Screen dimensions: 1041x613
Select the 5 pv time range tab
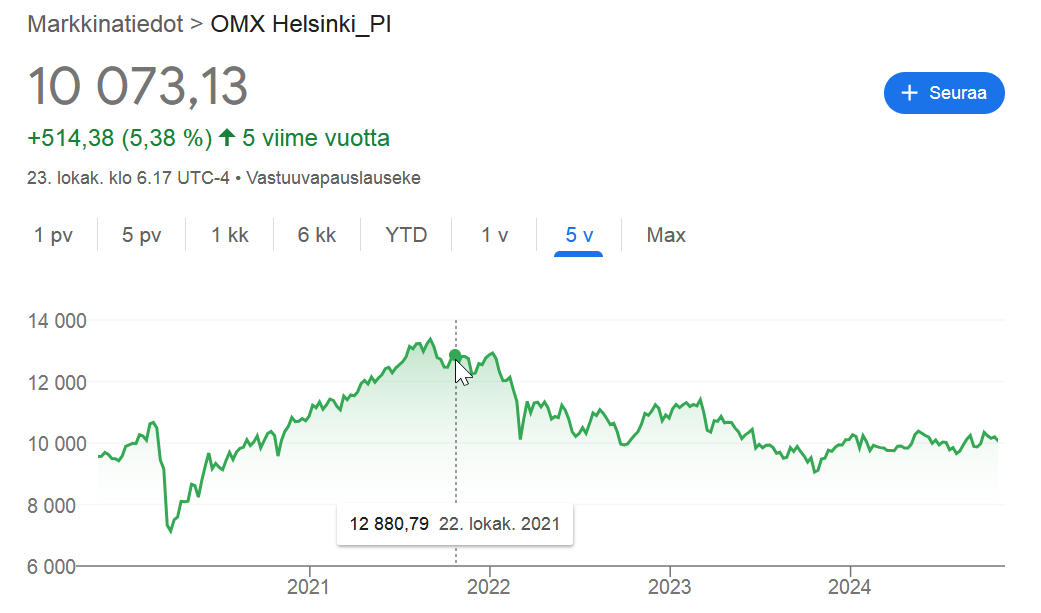click(x=141, y=235)
